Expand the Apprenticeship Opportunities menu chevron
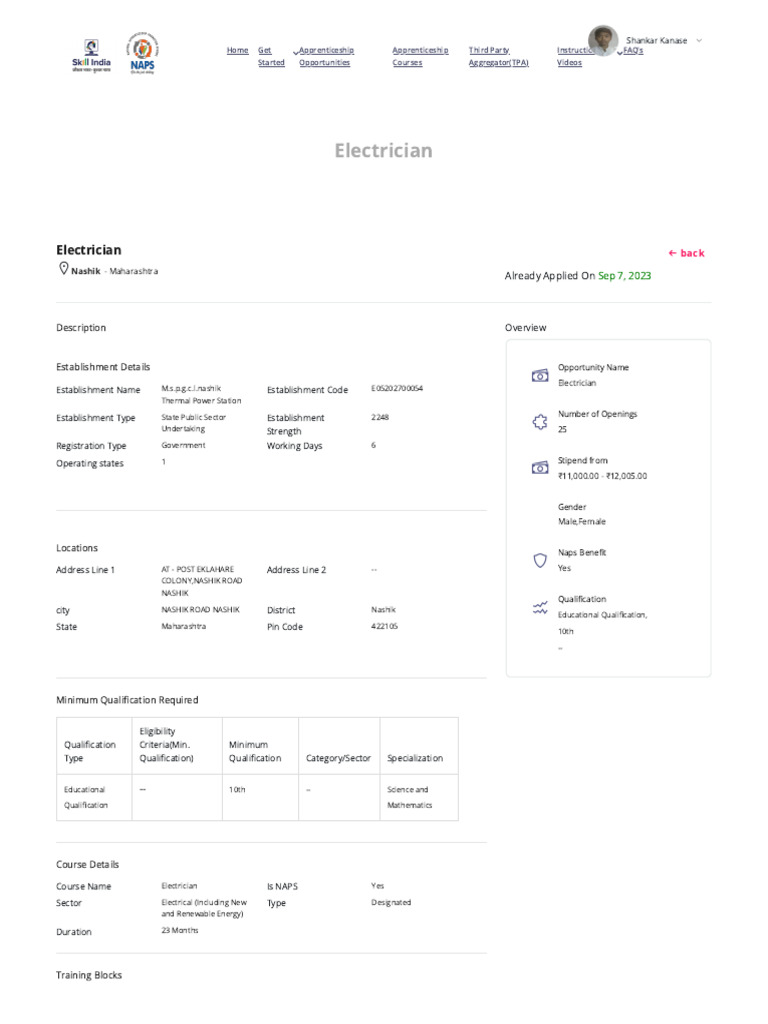Screen dimensions: 768x1024 (x=296, y=51)
